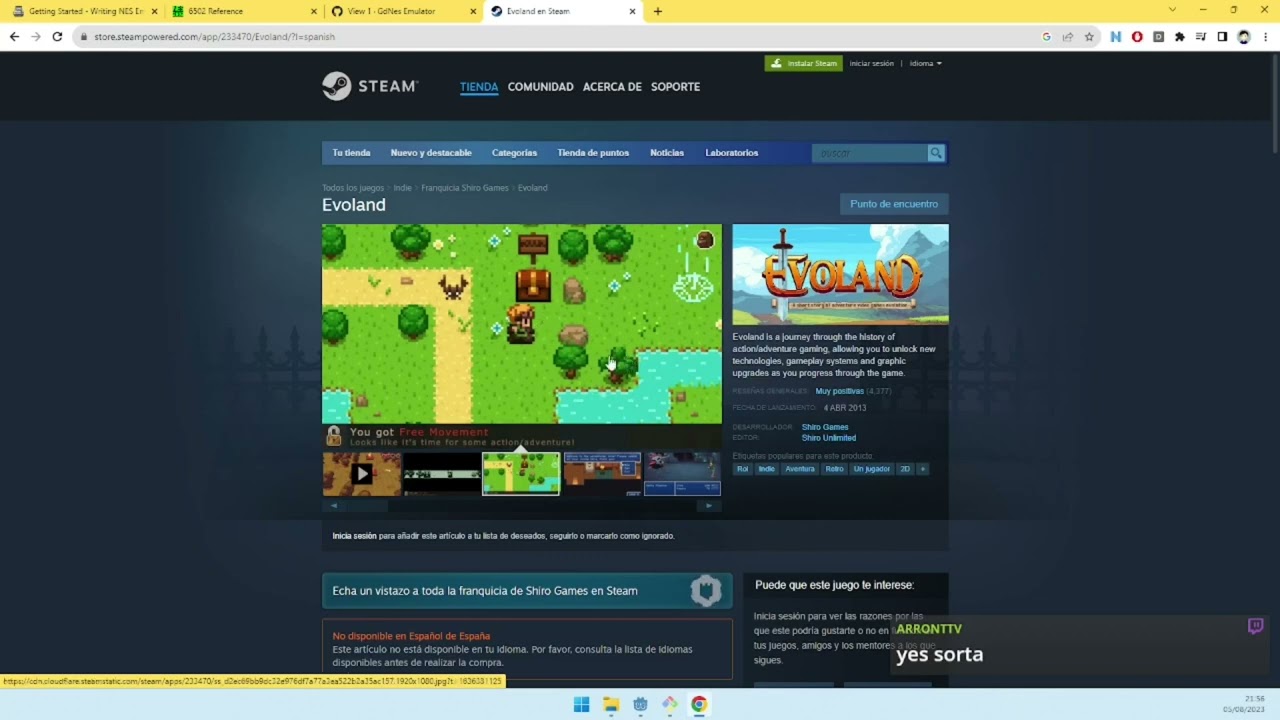The height and width of the screenshot is (720, 1280).
Task: Open the SOPORTE page
Action: [x=675, y=87]
